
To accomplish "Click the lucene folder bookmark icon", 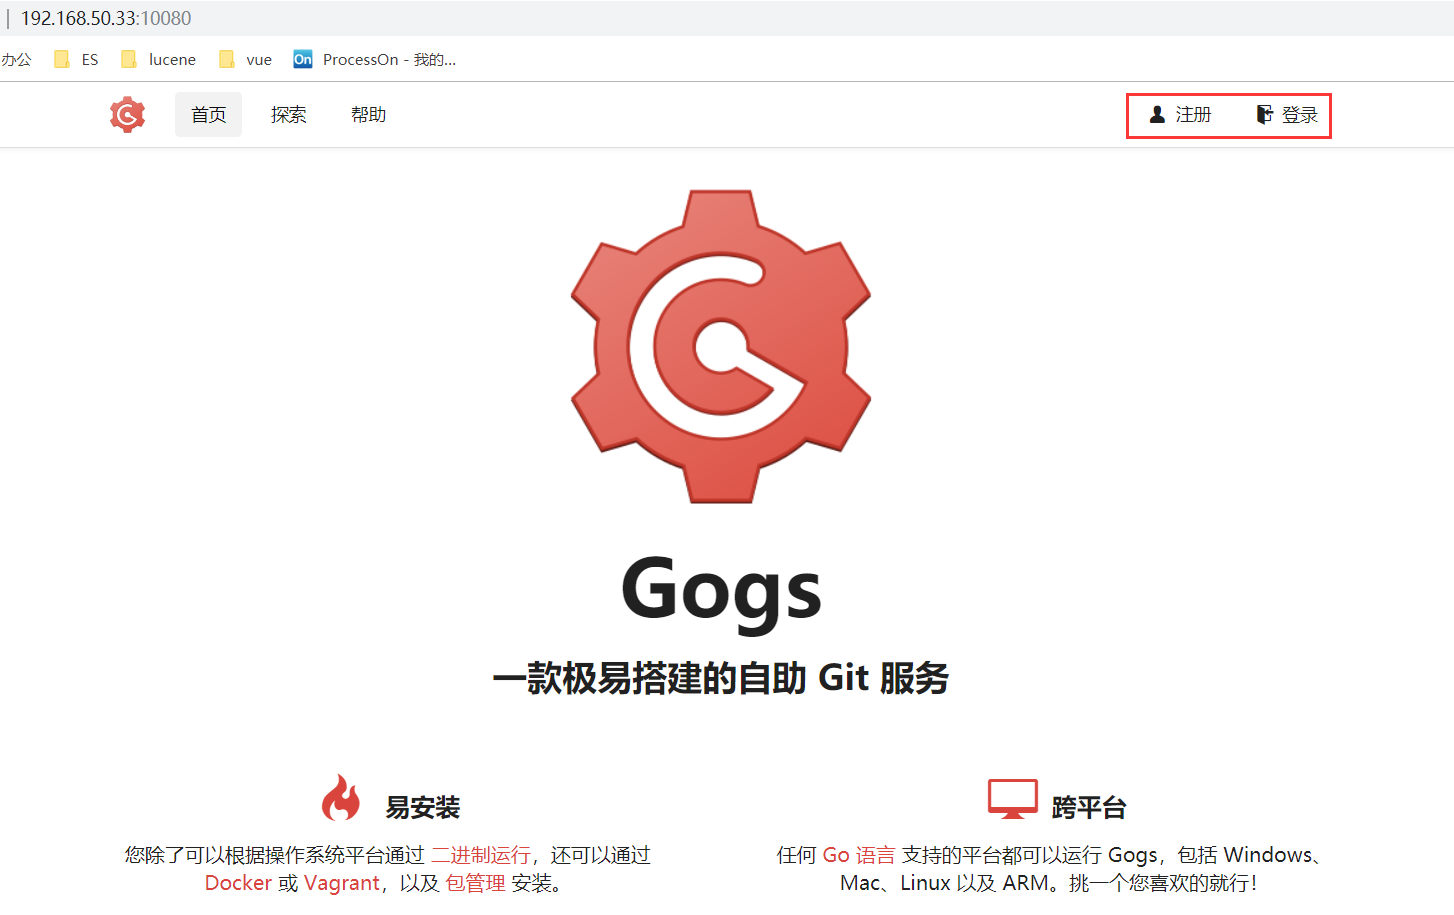I will click(128, 59).
